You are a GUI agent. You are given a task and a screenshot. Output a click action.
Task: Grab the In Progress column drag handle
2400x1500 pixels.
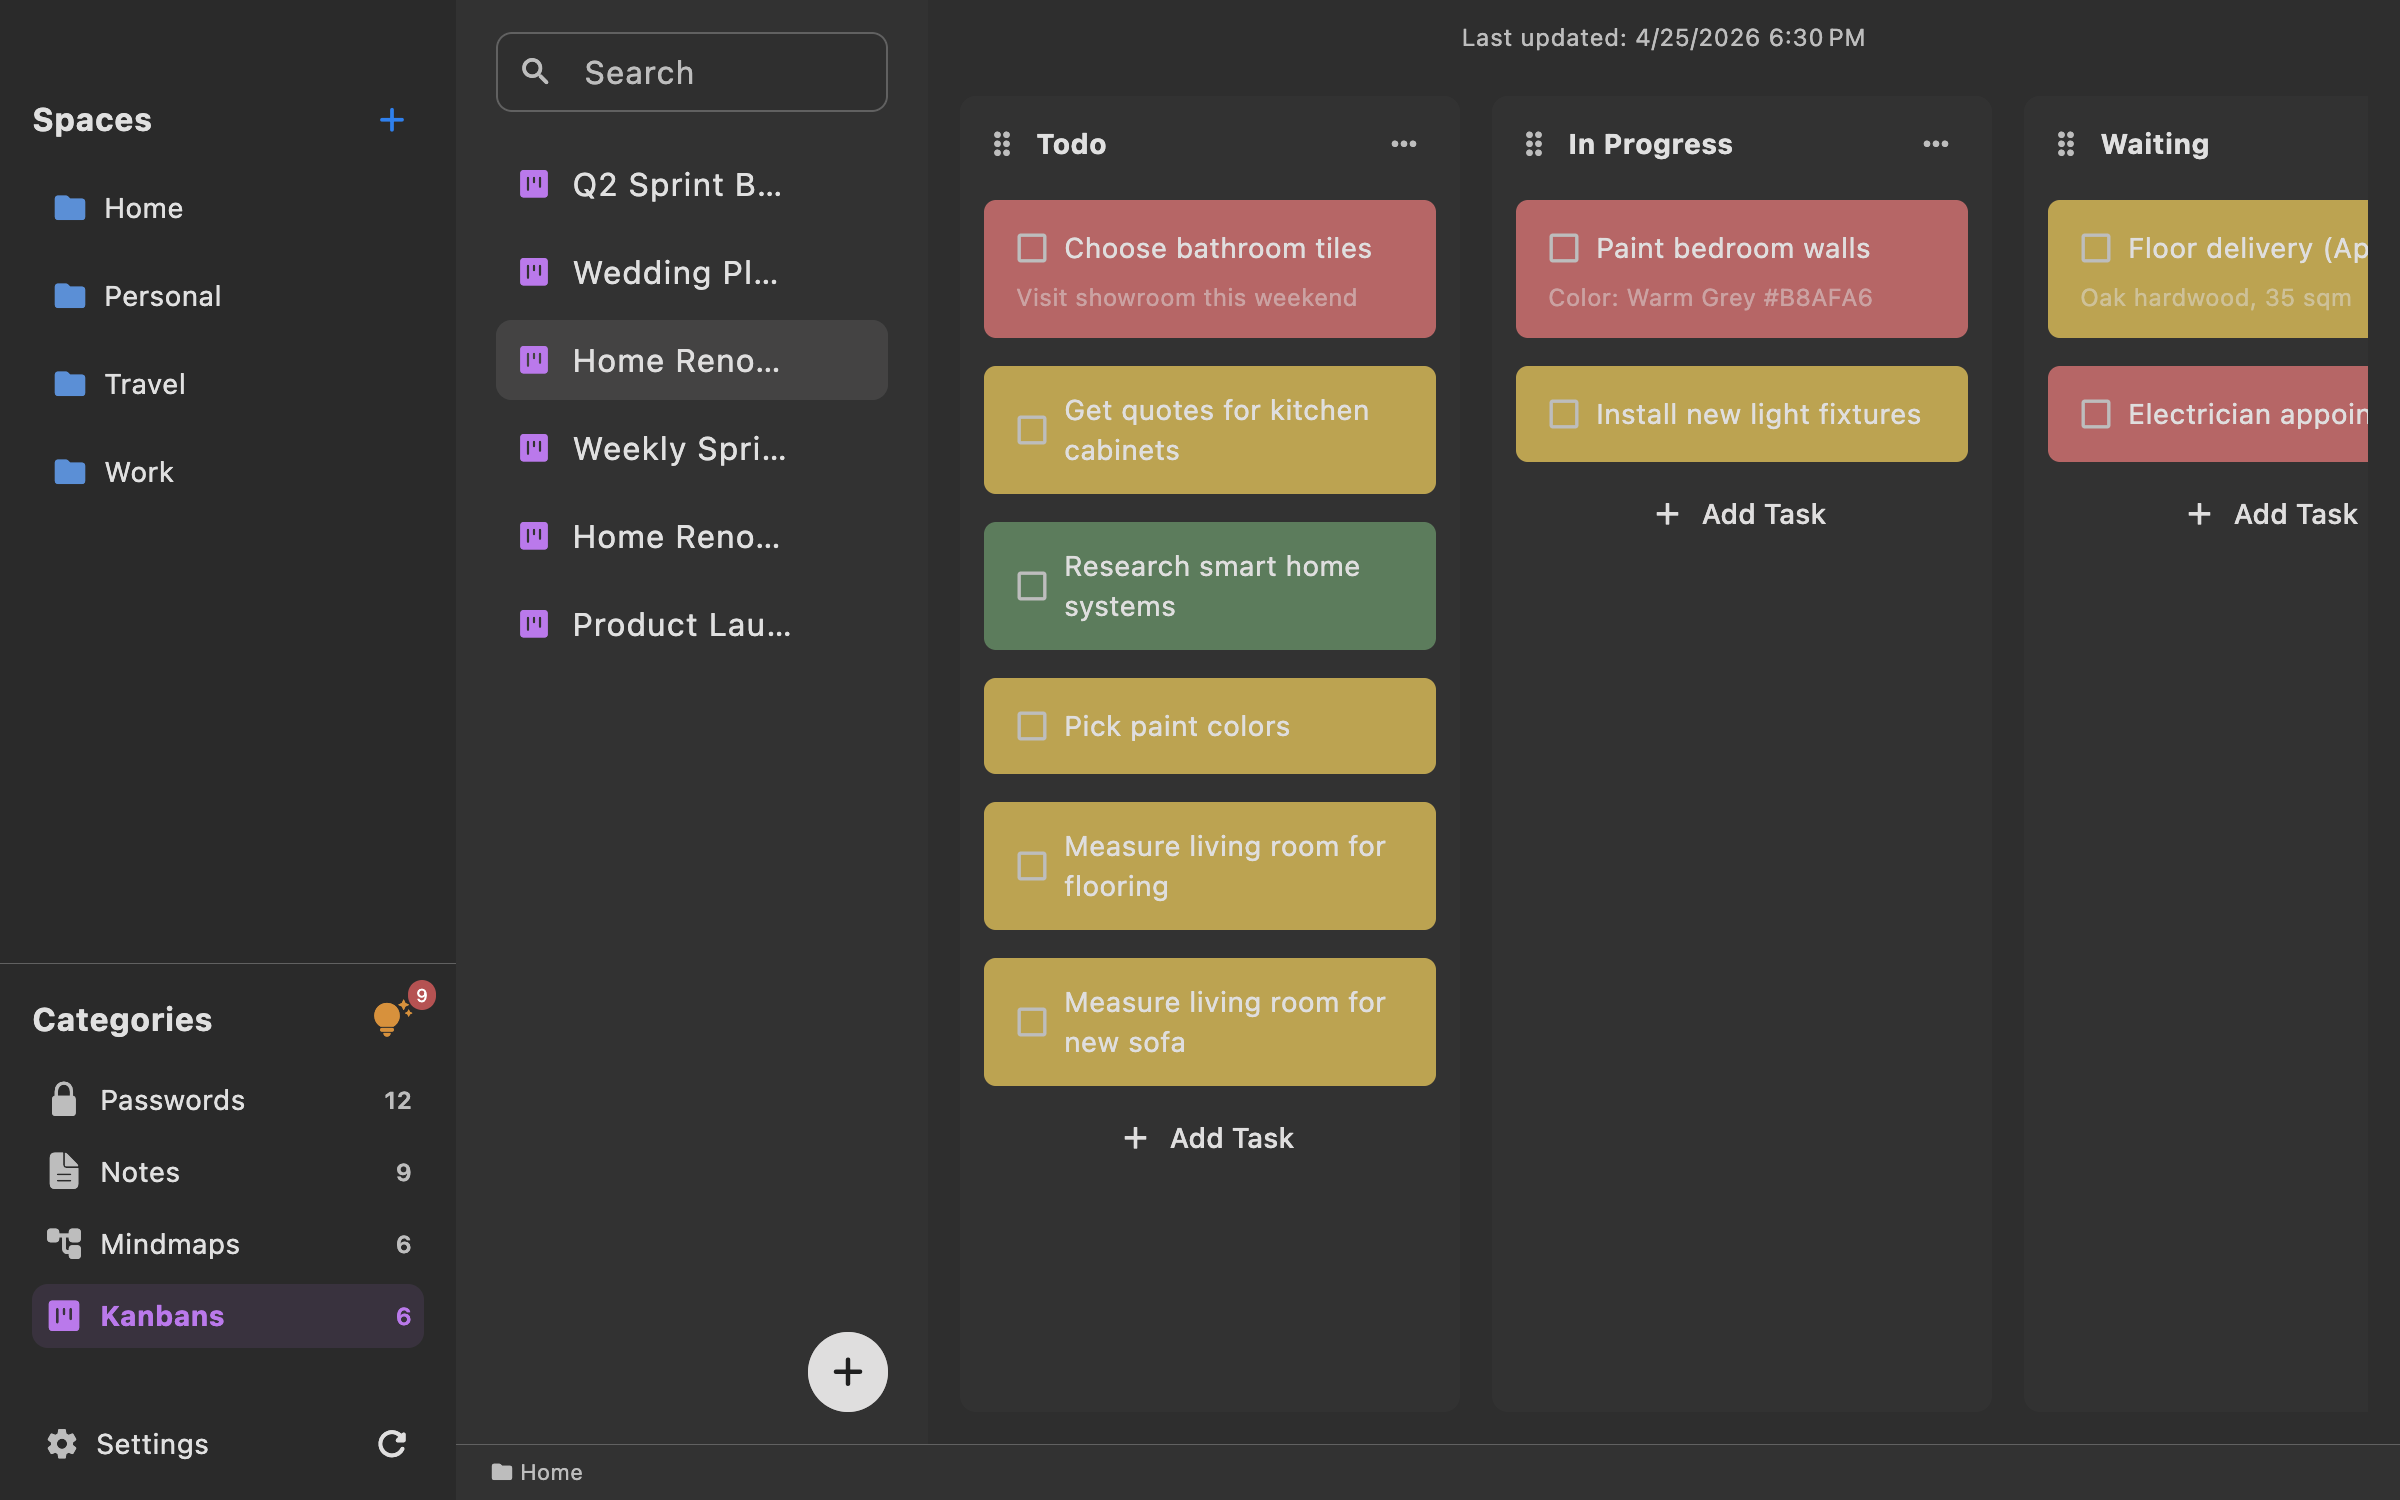tap(1533, 144)
